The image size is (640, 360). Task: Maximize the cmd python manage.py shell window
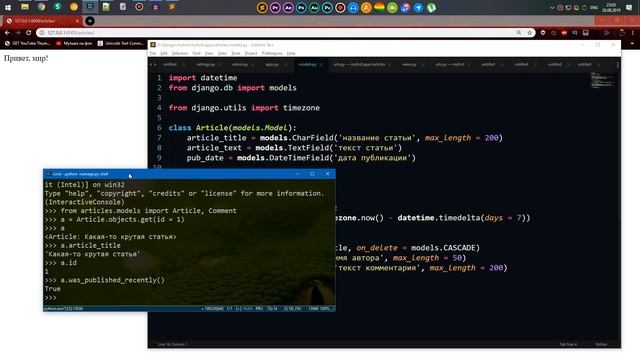coord(312,174)
